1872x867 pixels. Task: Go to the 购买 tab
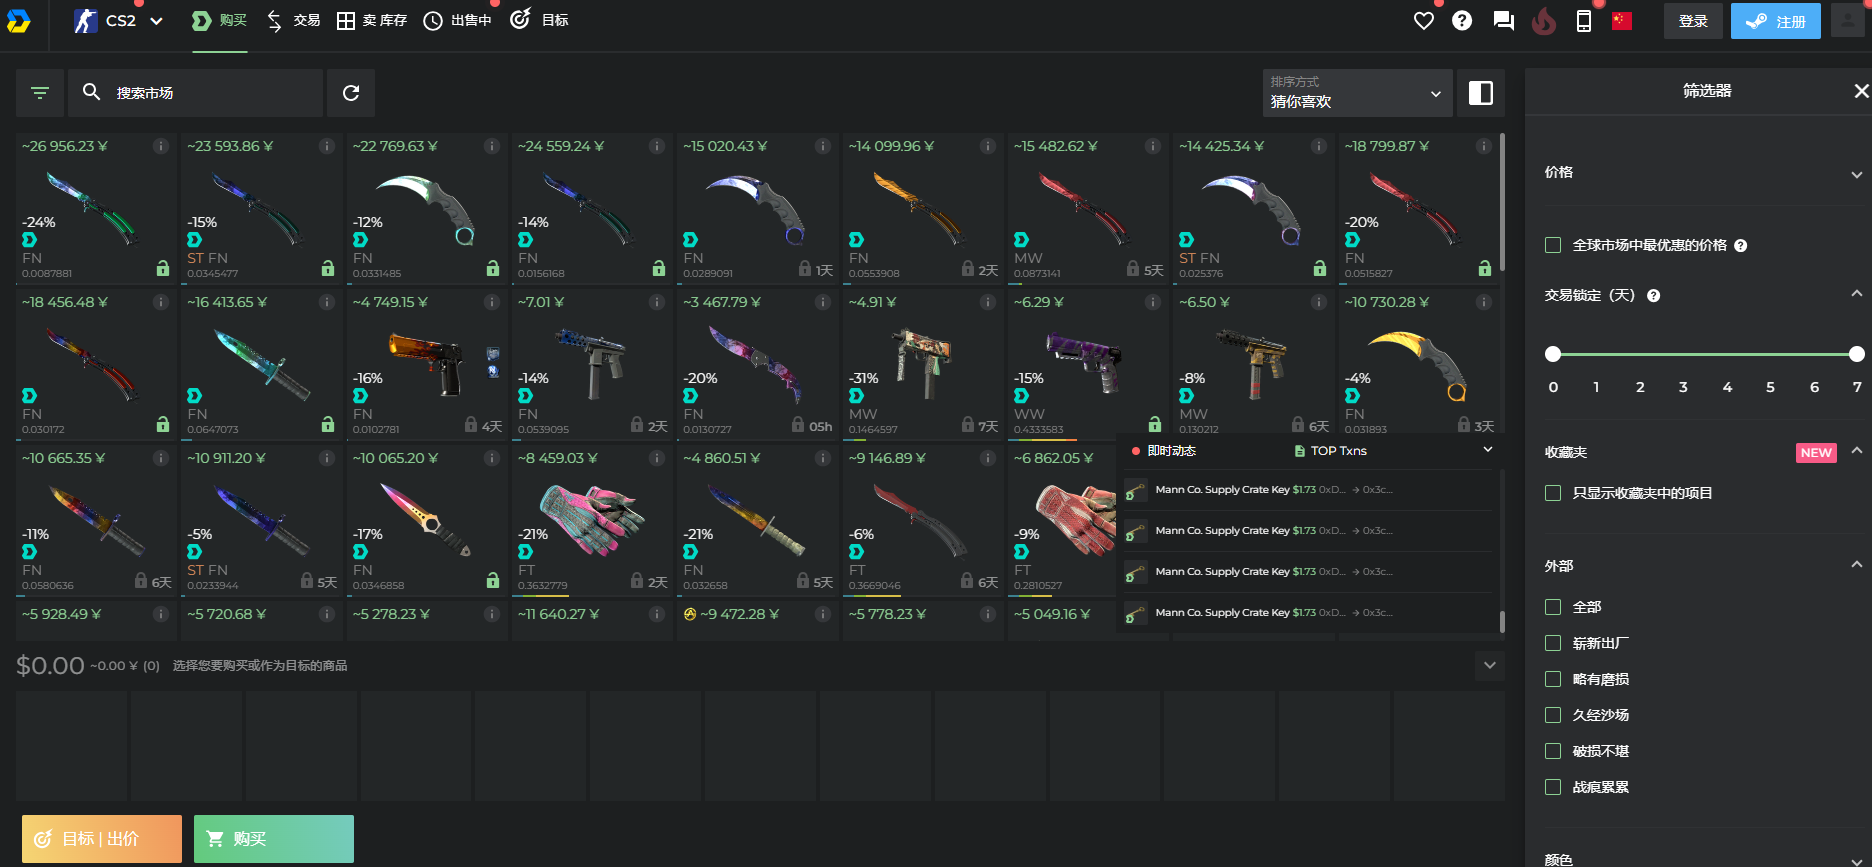point(220,21)
